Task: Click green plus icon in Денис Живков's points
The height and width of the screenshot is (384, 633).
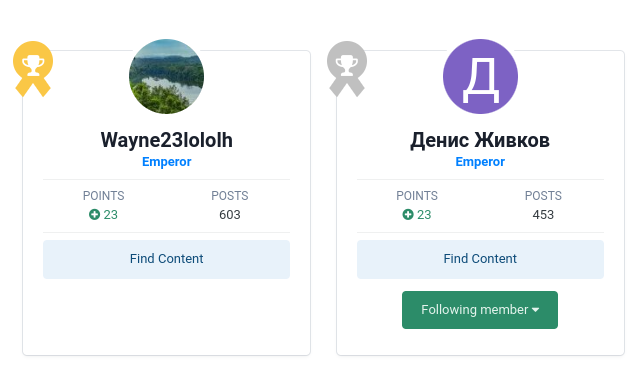Action: [408, 214]
